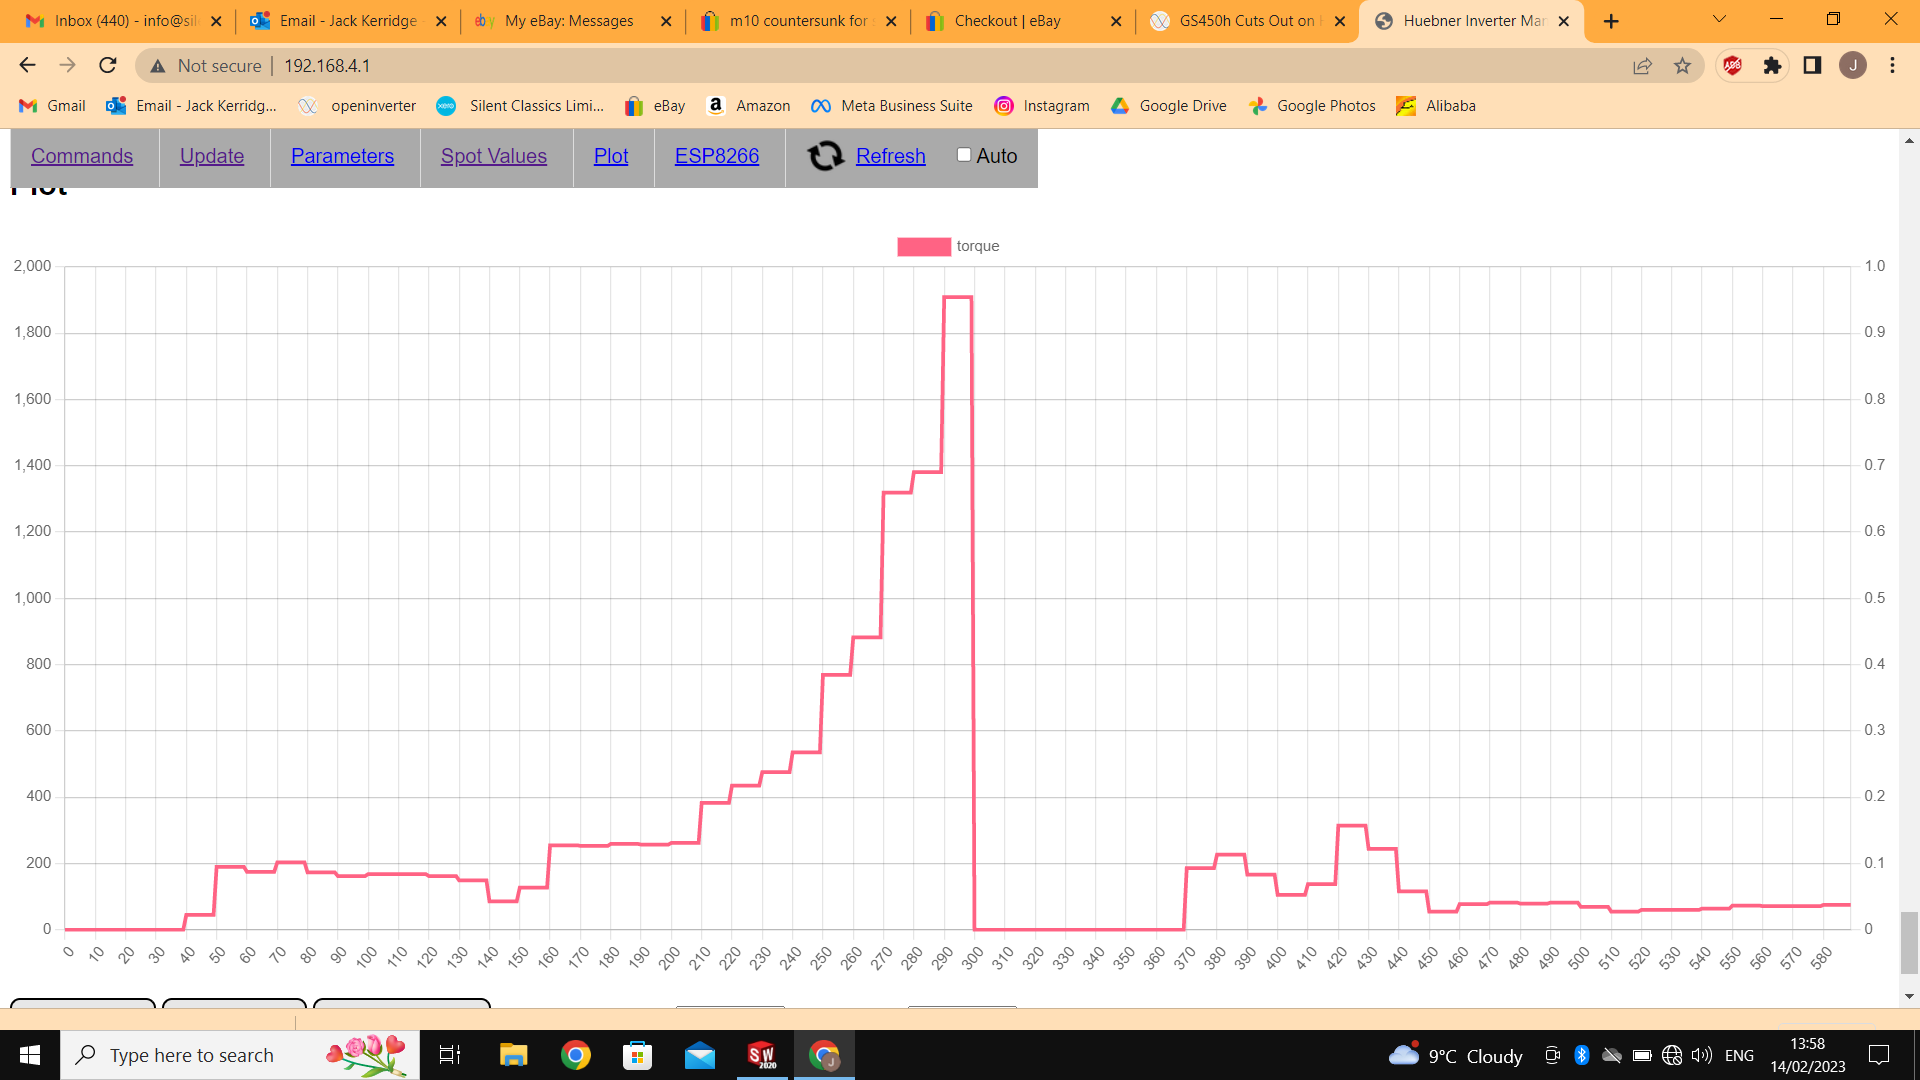Open File Explorer from taskbar
Image resolution: width=1920 pixels, height=1080 pixels.
[x=513, y=1055]
